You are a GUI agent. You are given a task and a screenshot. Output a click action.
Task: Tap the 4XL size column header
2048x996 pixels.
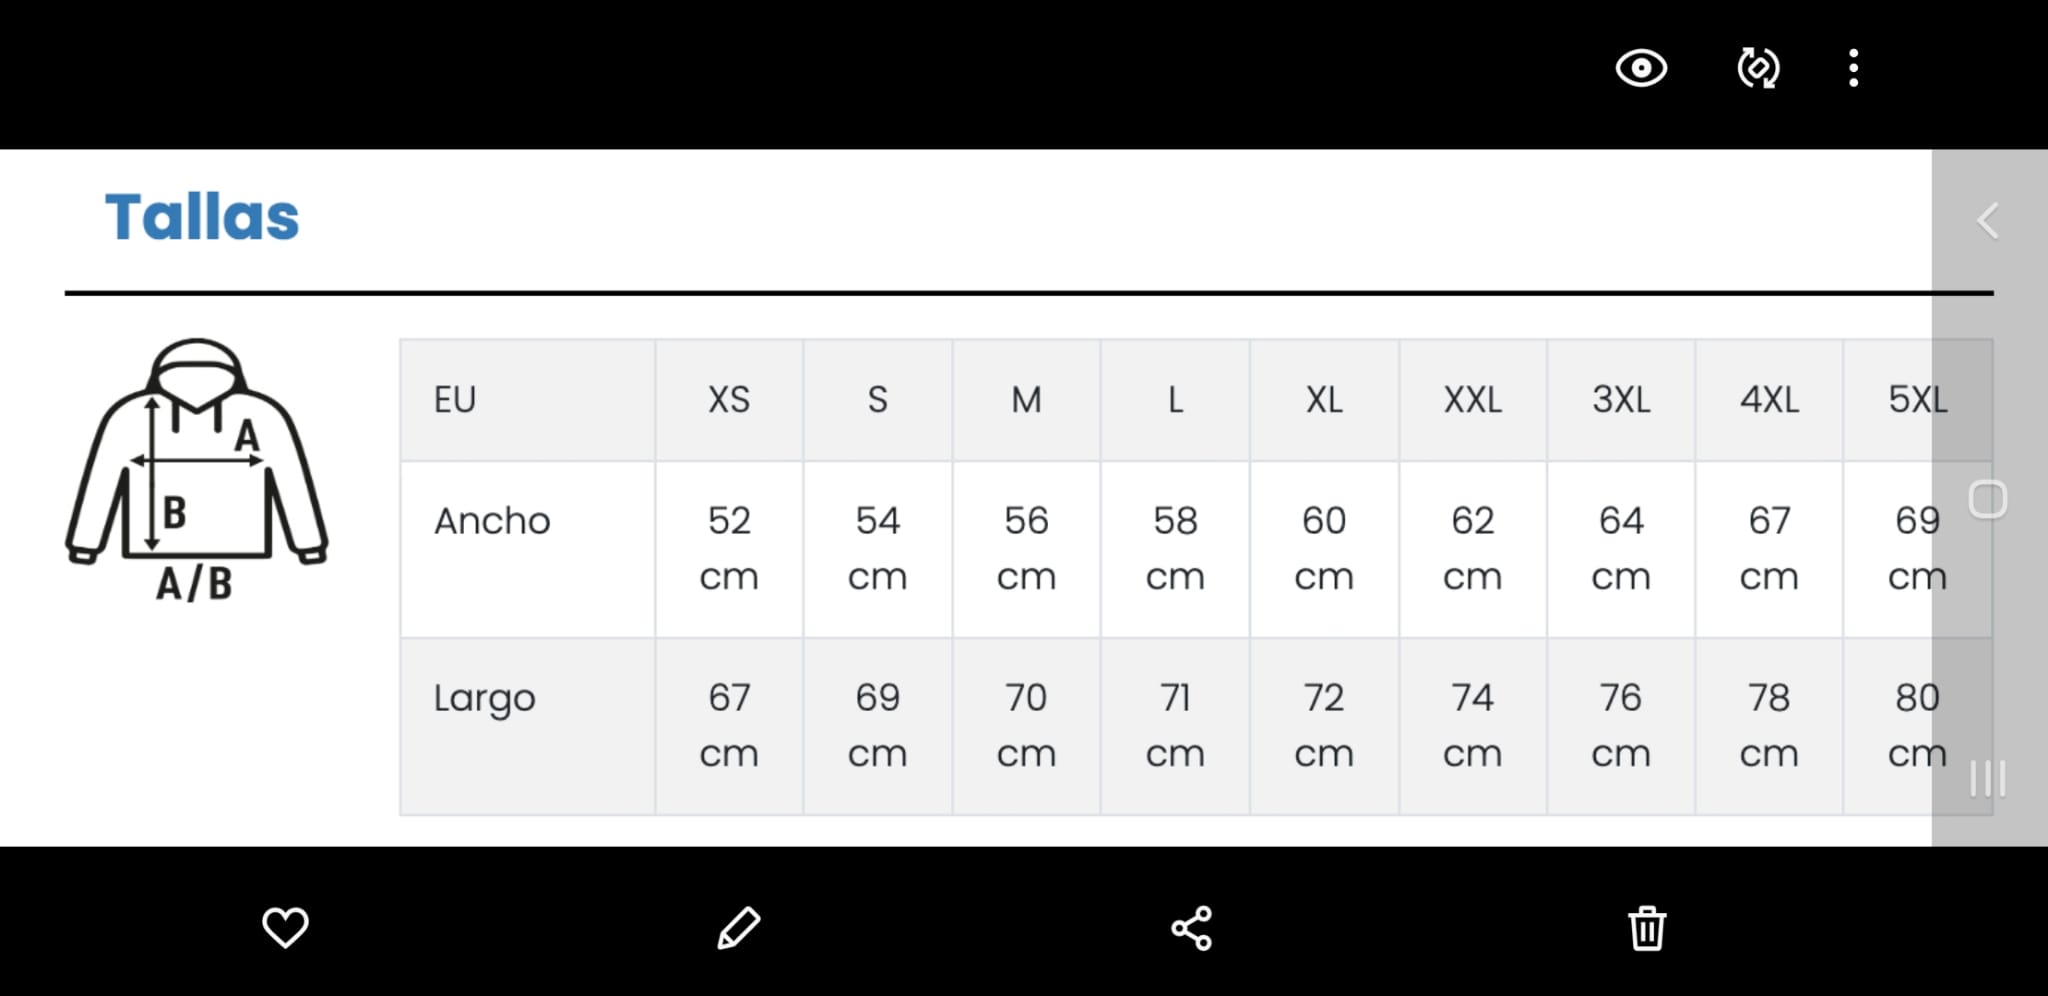pos(1769,400)
